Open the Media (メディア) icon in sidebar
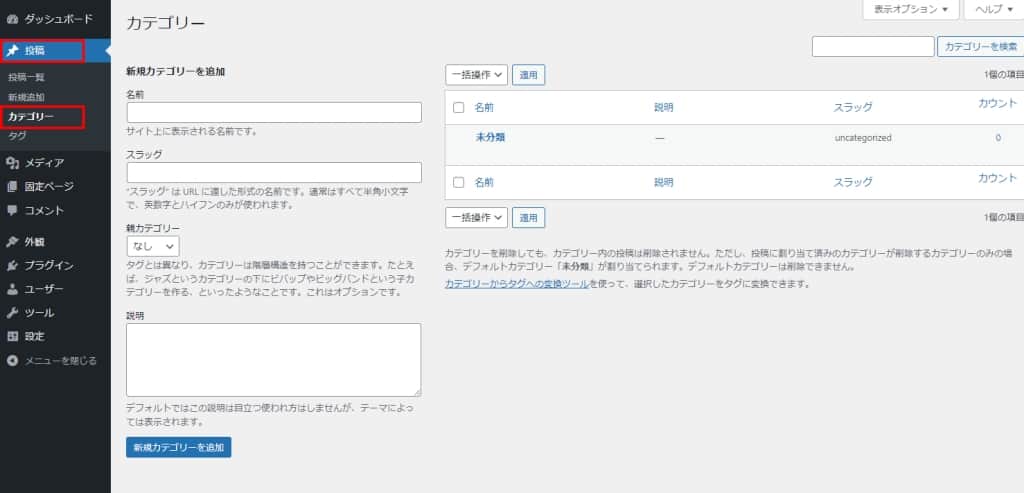This screenshot has width=1024, height=493. coord(12,163)
